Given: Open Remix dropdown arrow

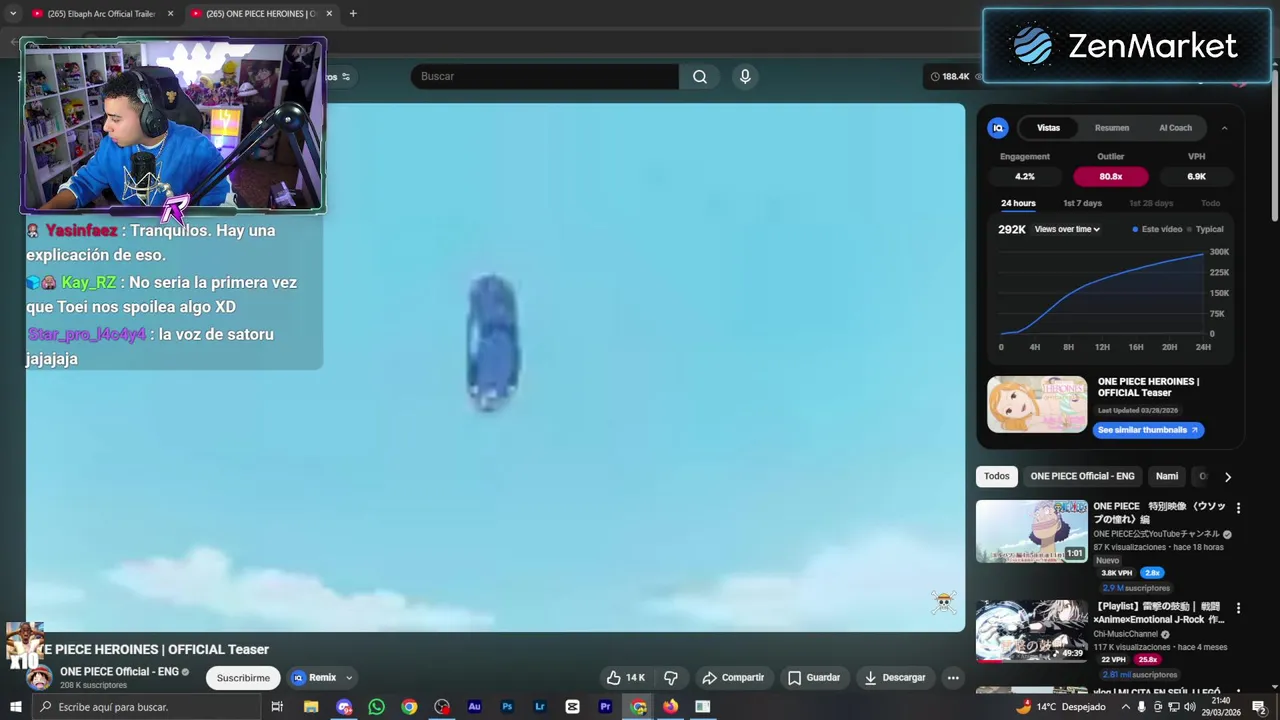Looking at the screenshot, I should tap(348, 678).
